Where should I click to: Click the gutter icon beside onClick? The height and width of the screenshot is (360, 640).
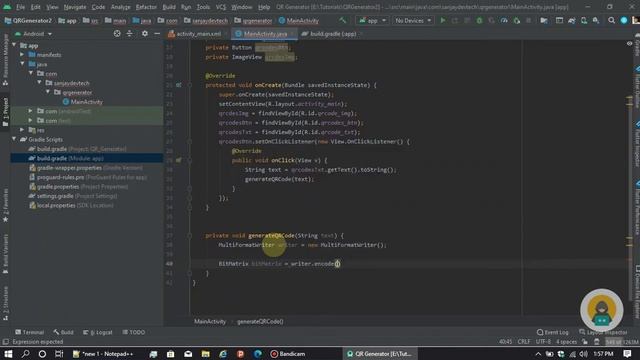click(x=179, y=160)
